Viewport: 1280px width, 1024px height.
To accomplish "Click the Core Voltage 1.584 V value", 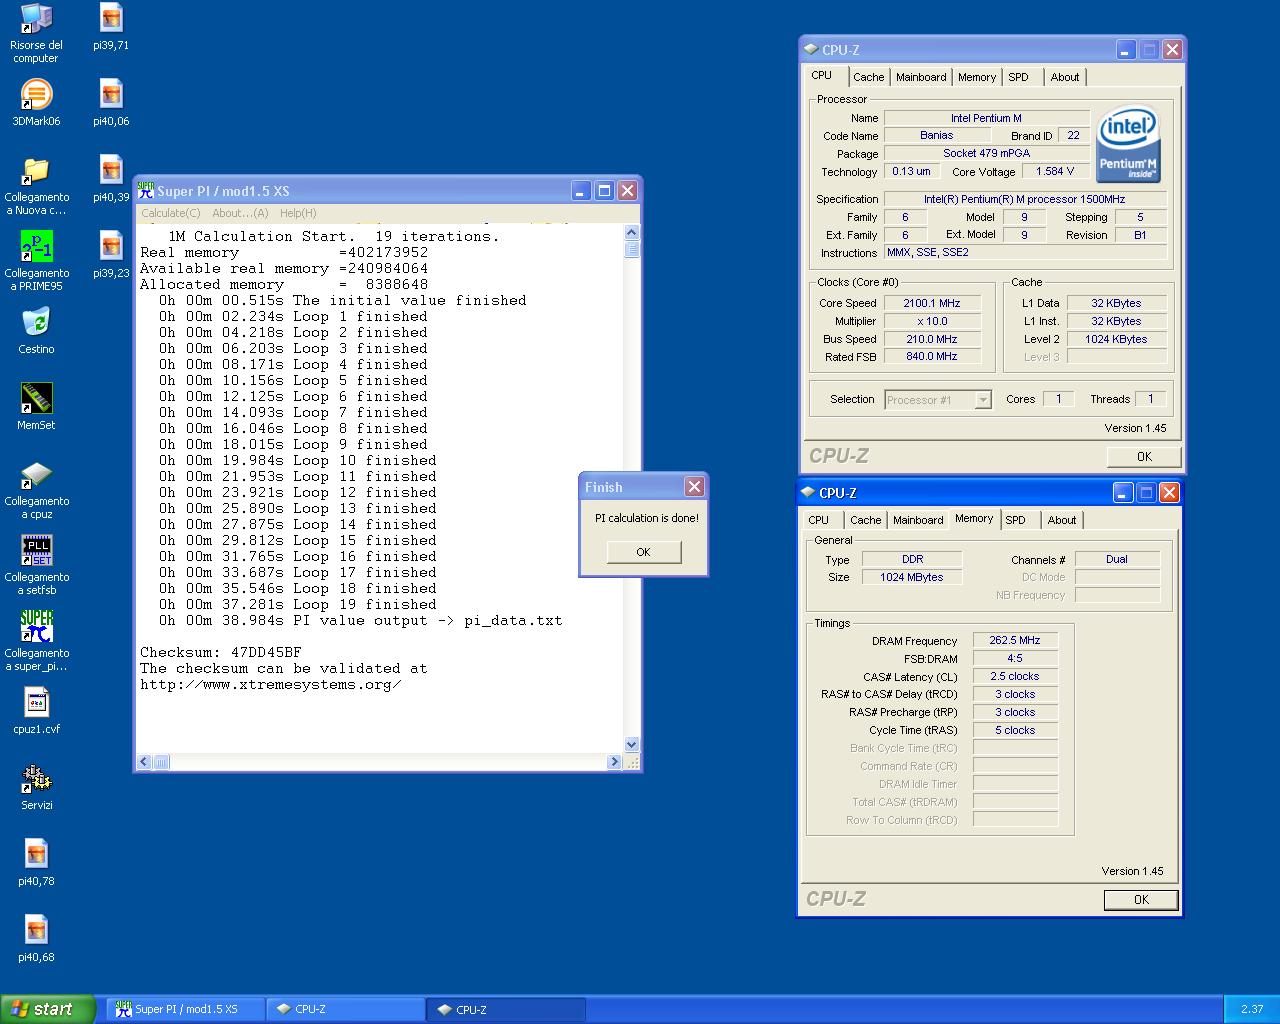I will pos(1055,171).
